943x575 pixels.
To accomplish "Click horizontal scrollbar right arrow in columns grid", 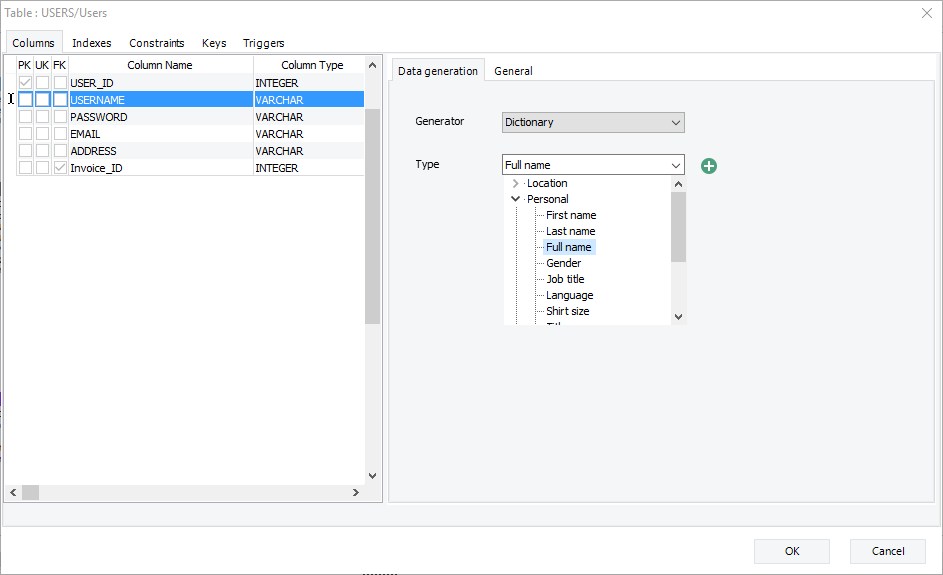I will pyautogui.click(x=355, y=493).
